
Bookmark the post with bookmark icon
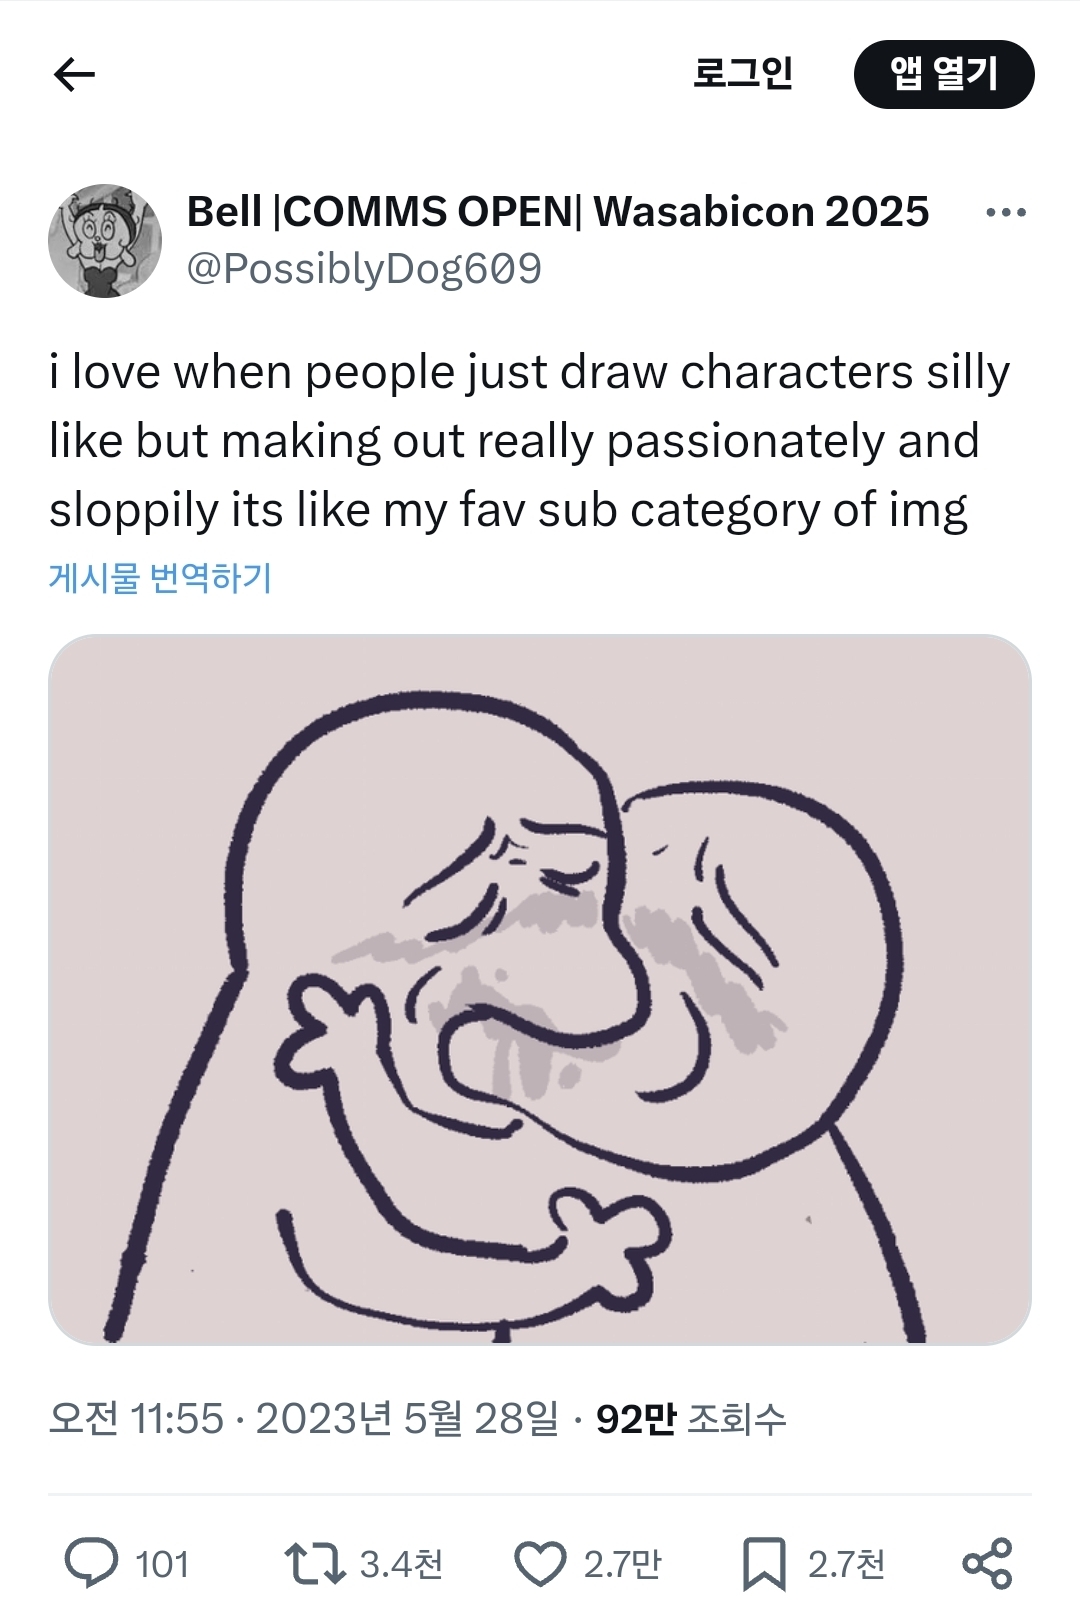pyautogui.click(x=764, y=1564)
